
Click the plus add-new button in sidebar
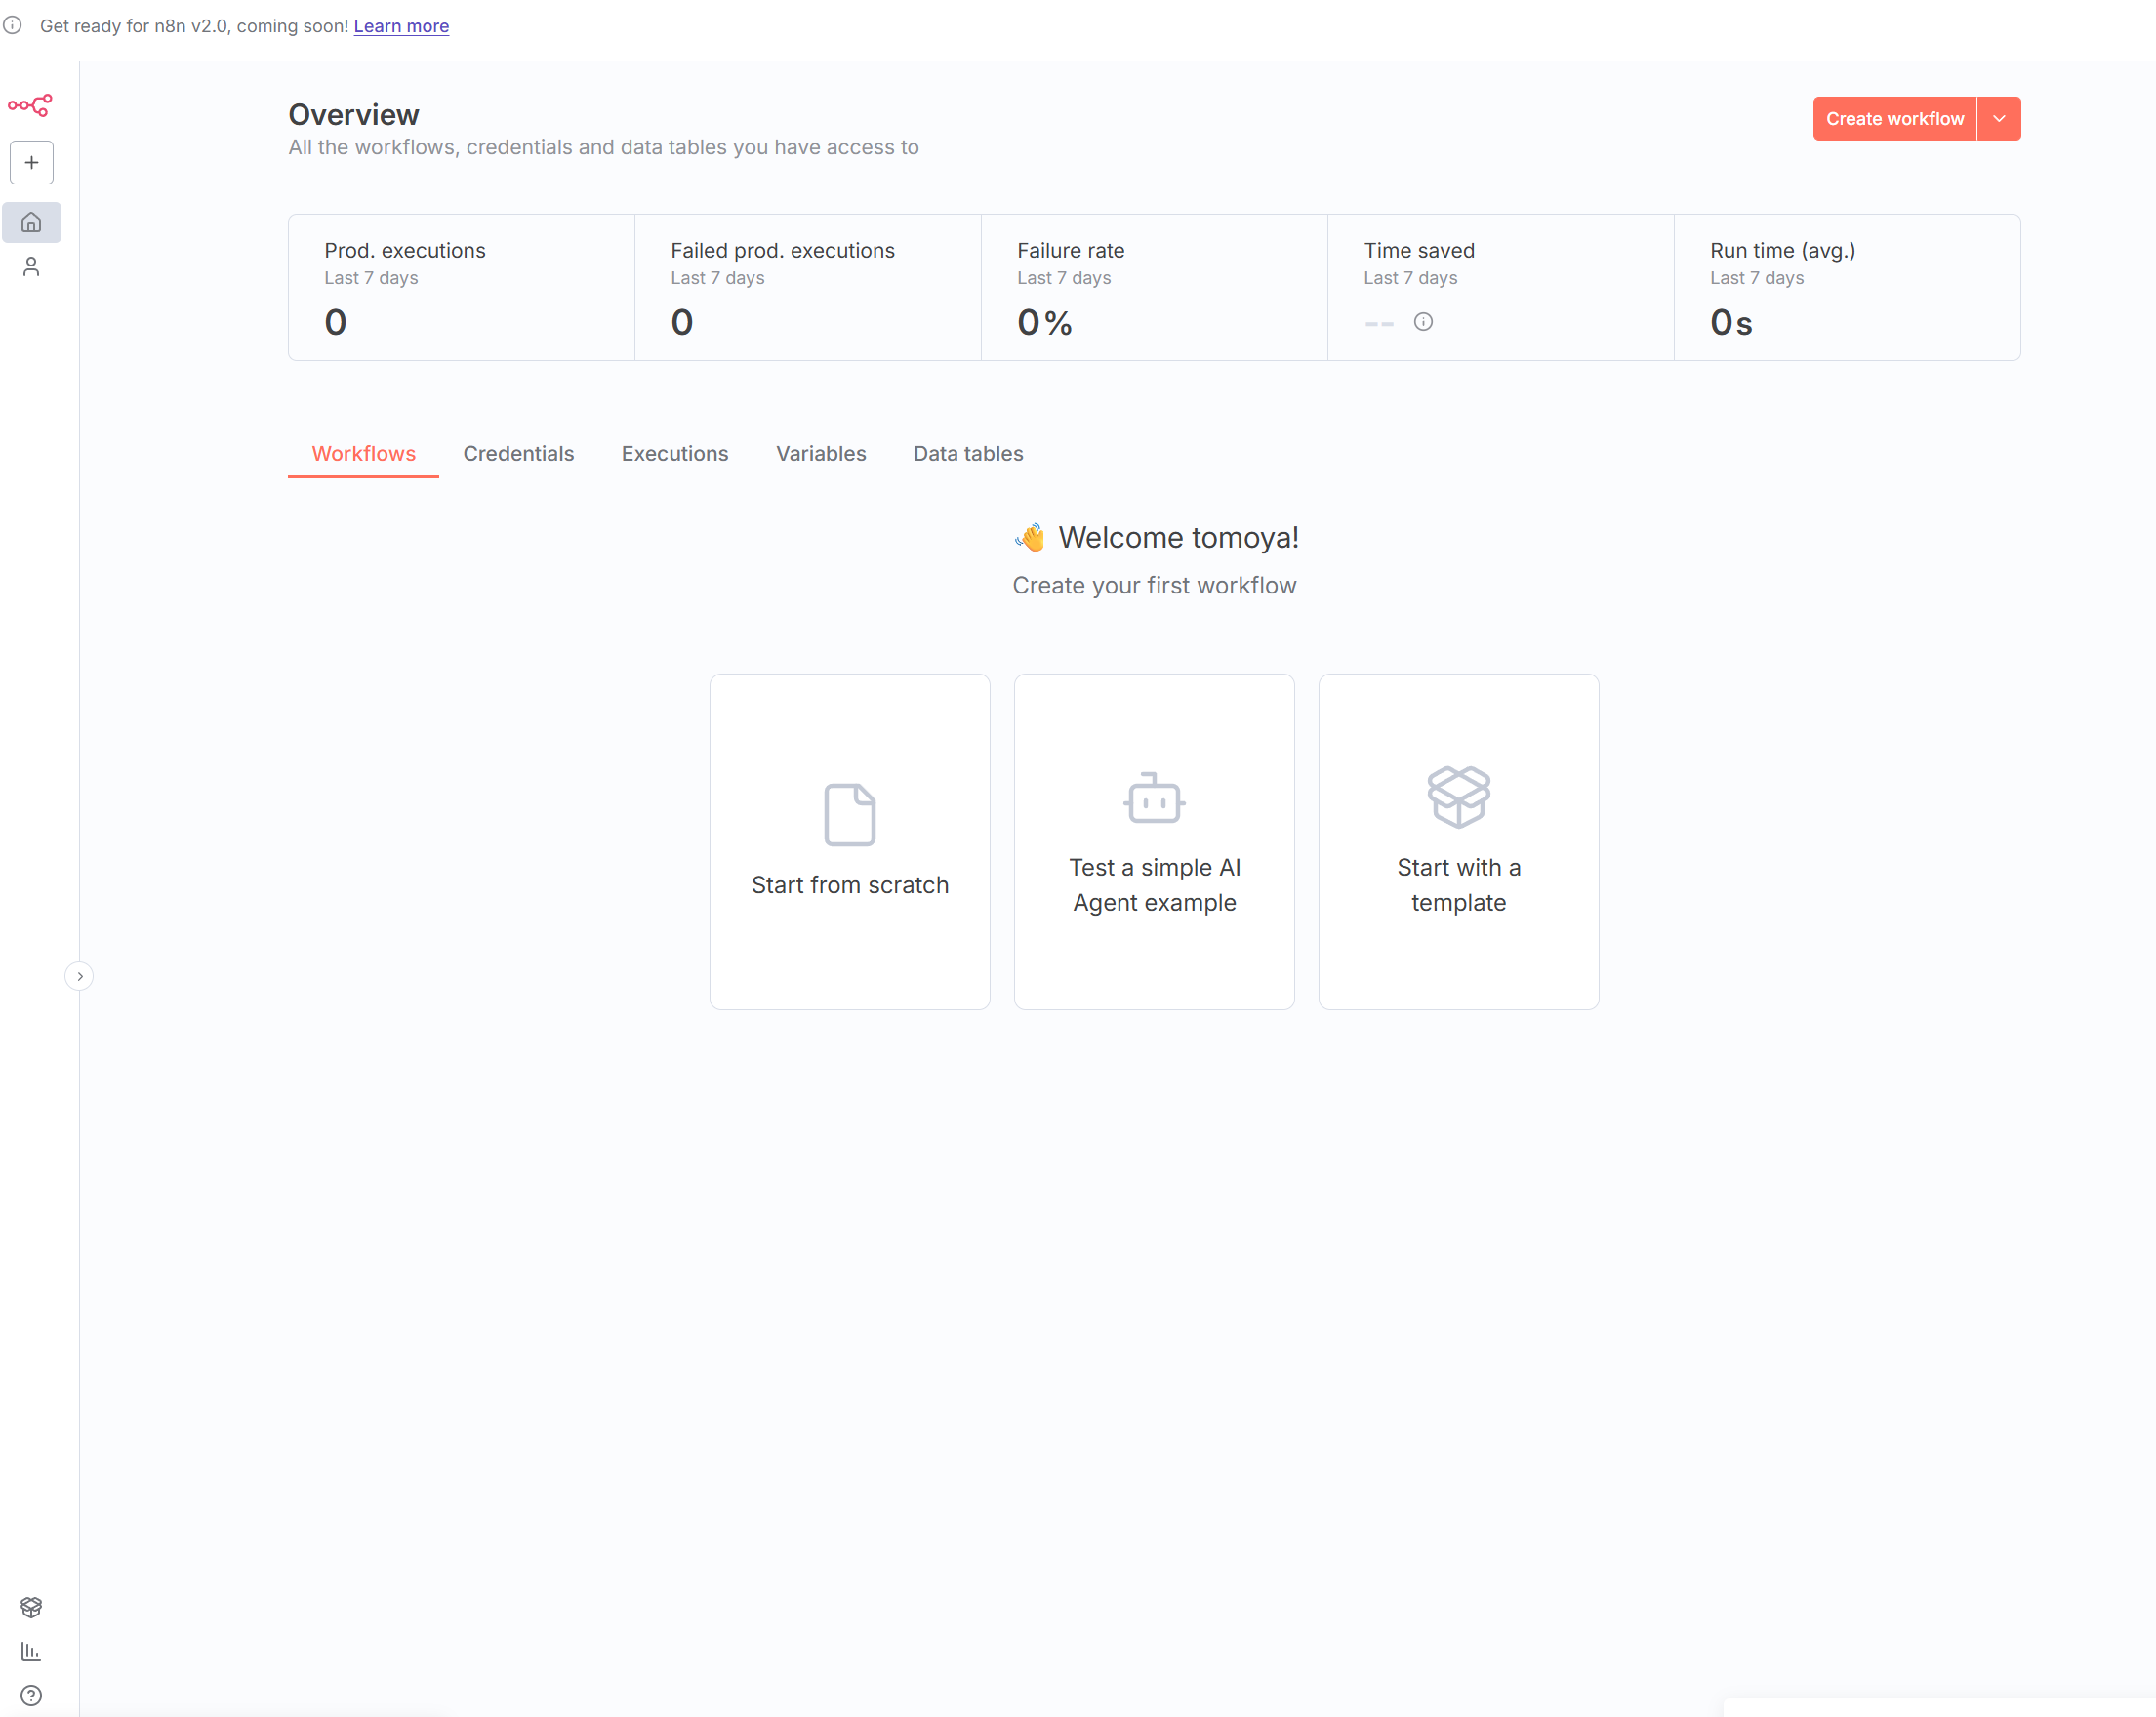click(32, 163)
